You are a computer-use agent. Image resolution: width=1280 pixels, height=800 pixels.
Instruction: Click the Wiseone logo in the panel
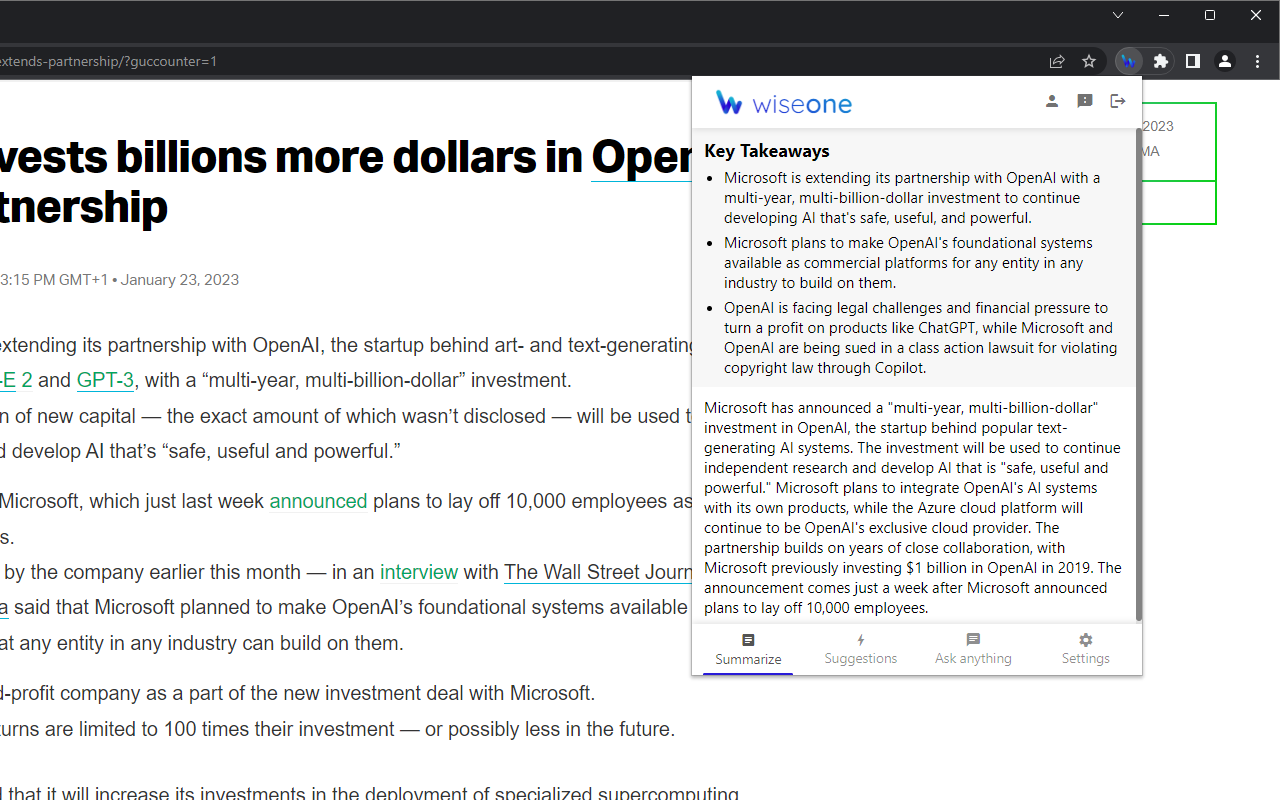pos(784,103)
